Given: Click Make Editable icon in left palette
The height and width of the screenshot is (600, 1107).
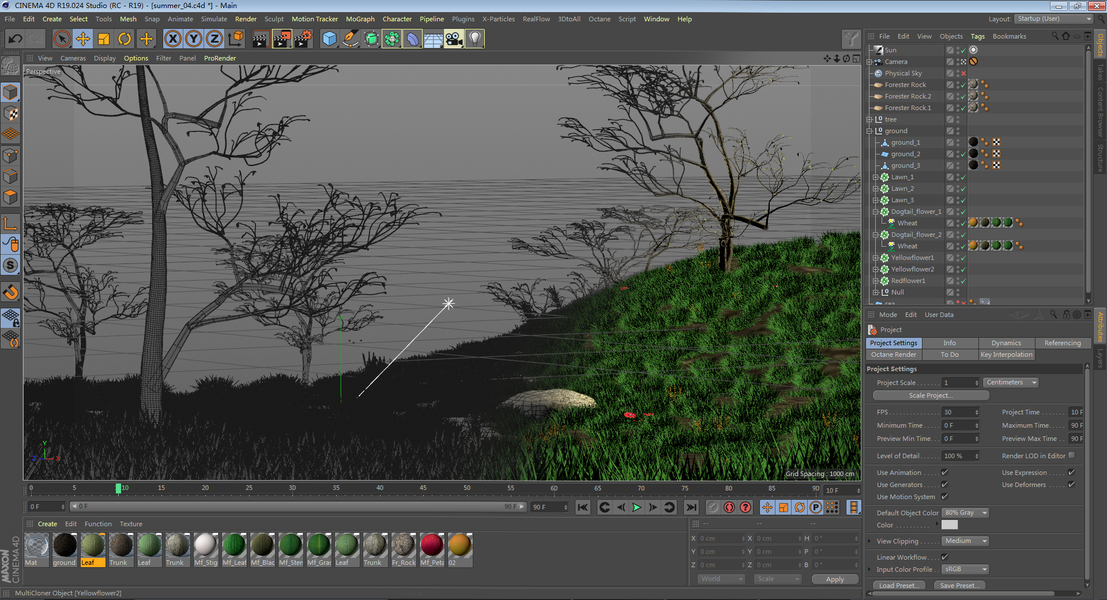Looking at the screenshot, I should [x=11, y=66].
